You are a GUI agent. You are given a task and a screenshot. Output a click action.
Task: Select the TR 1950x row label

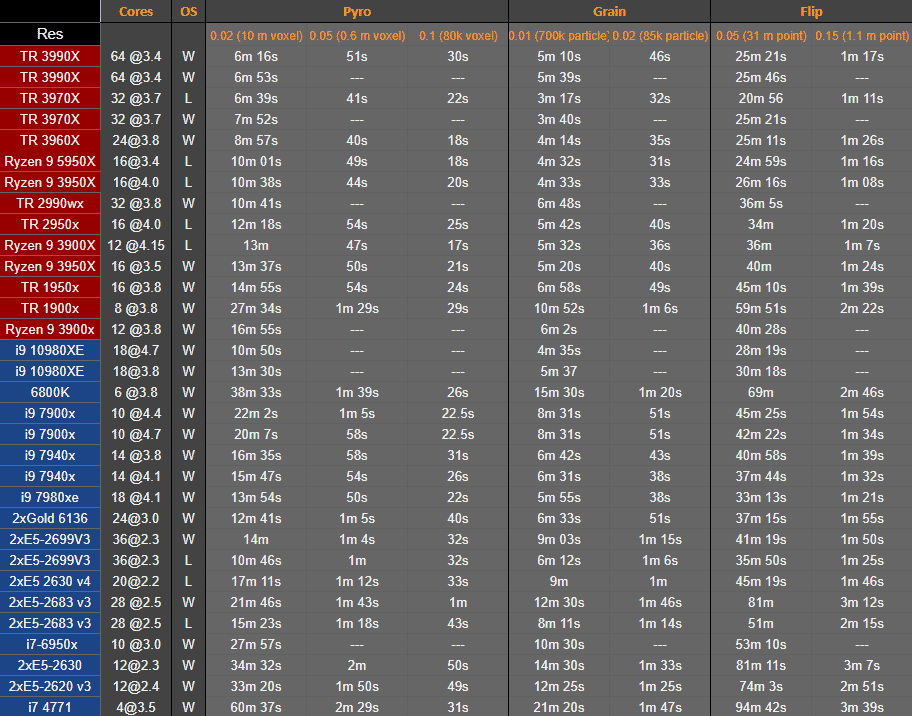pos(50,287)
